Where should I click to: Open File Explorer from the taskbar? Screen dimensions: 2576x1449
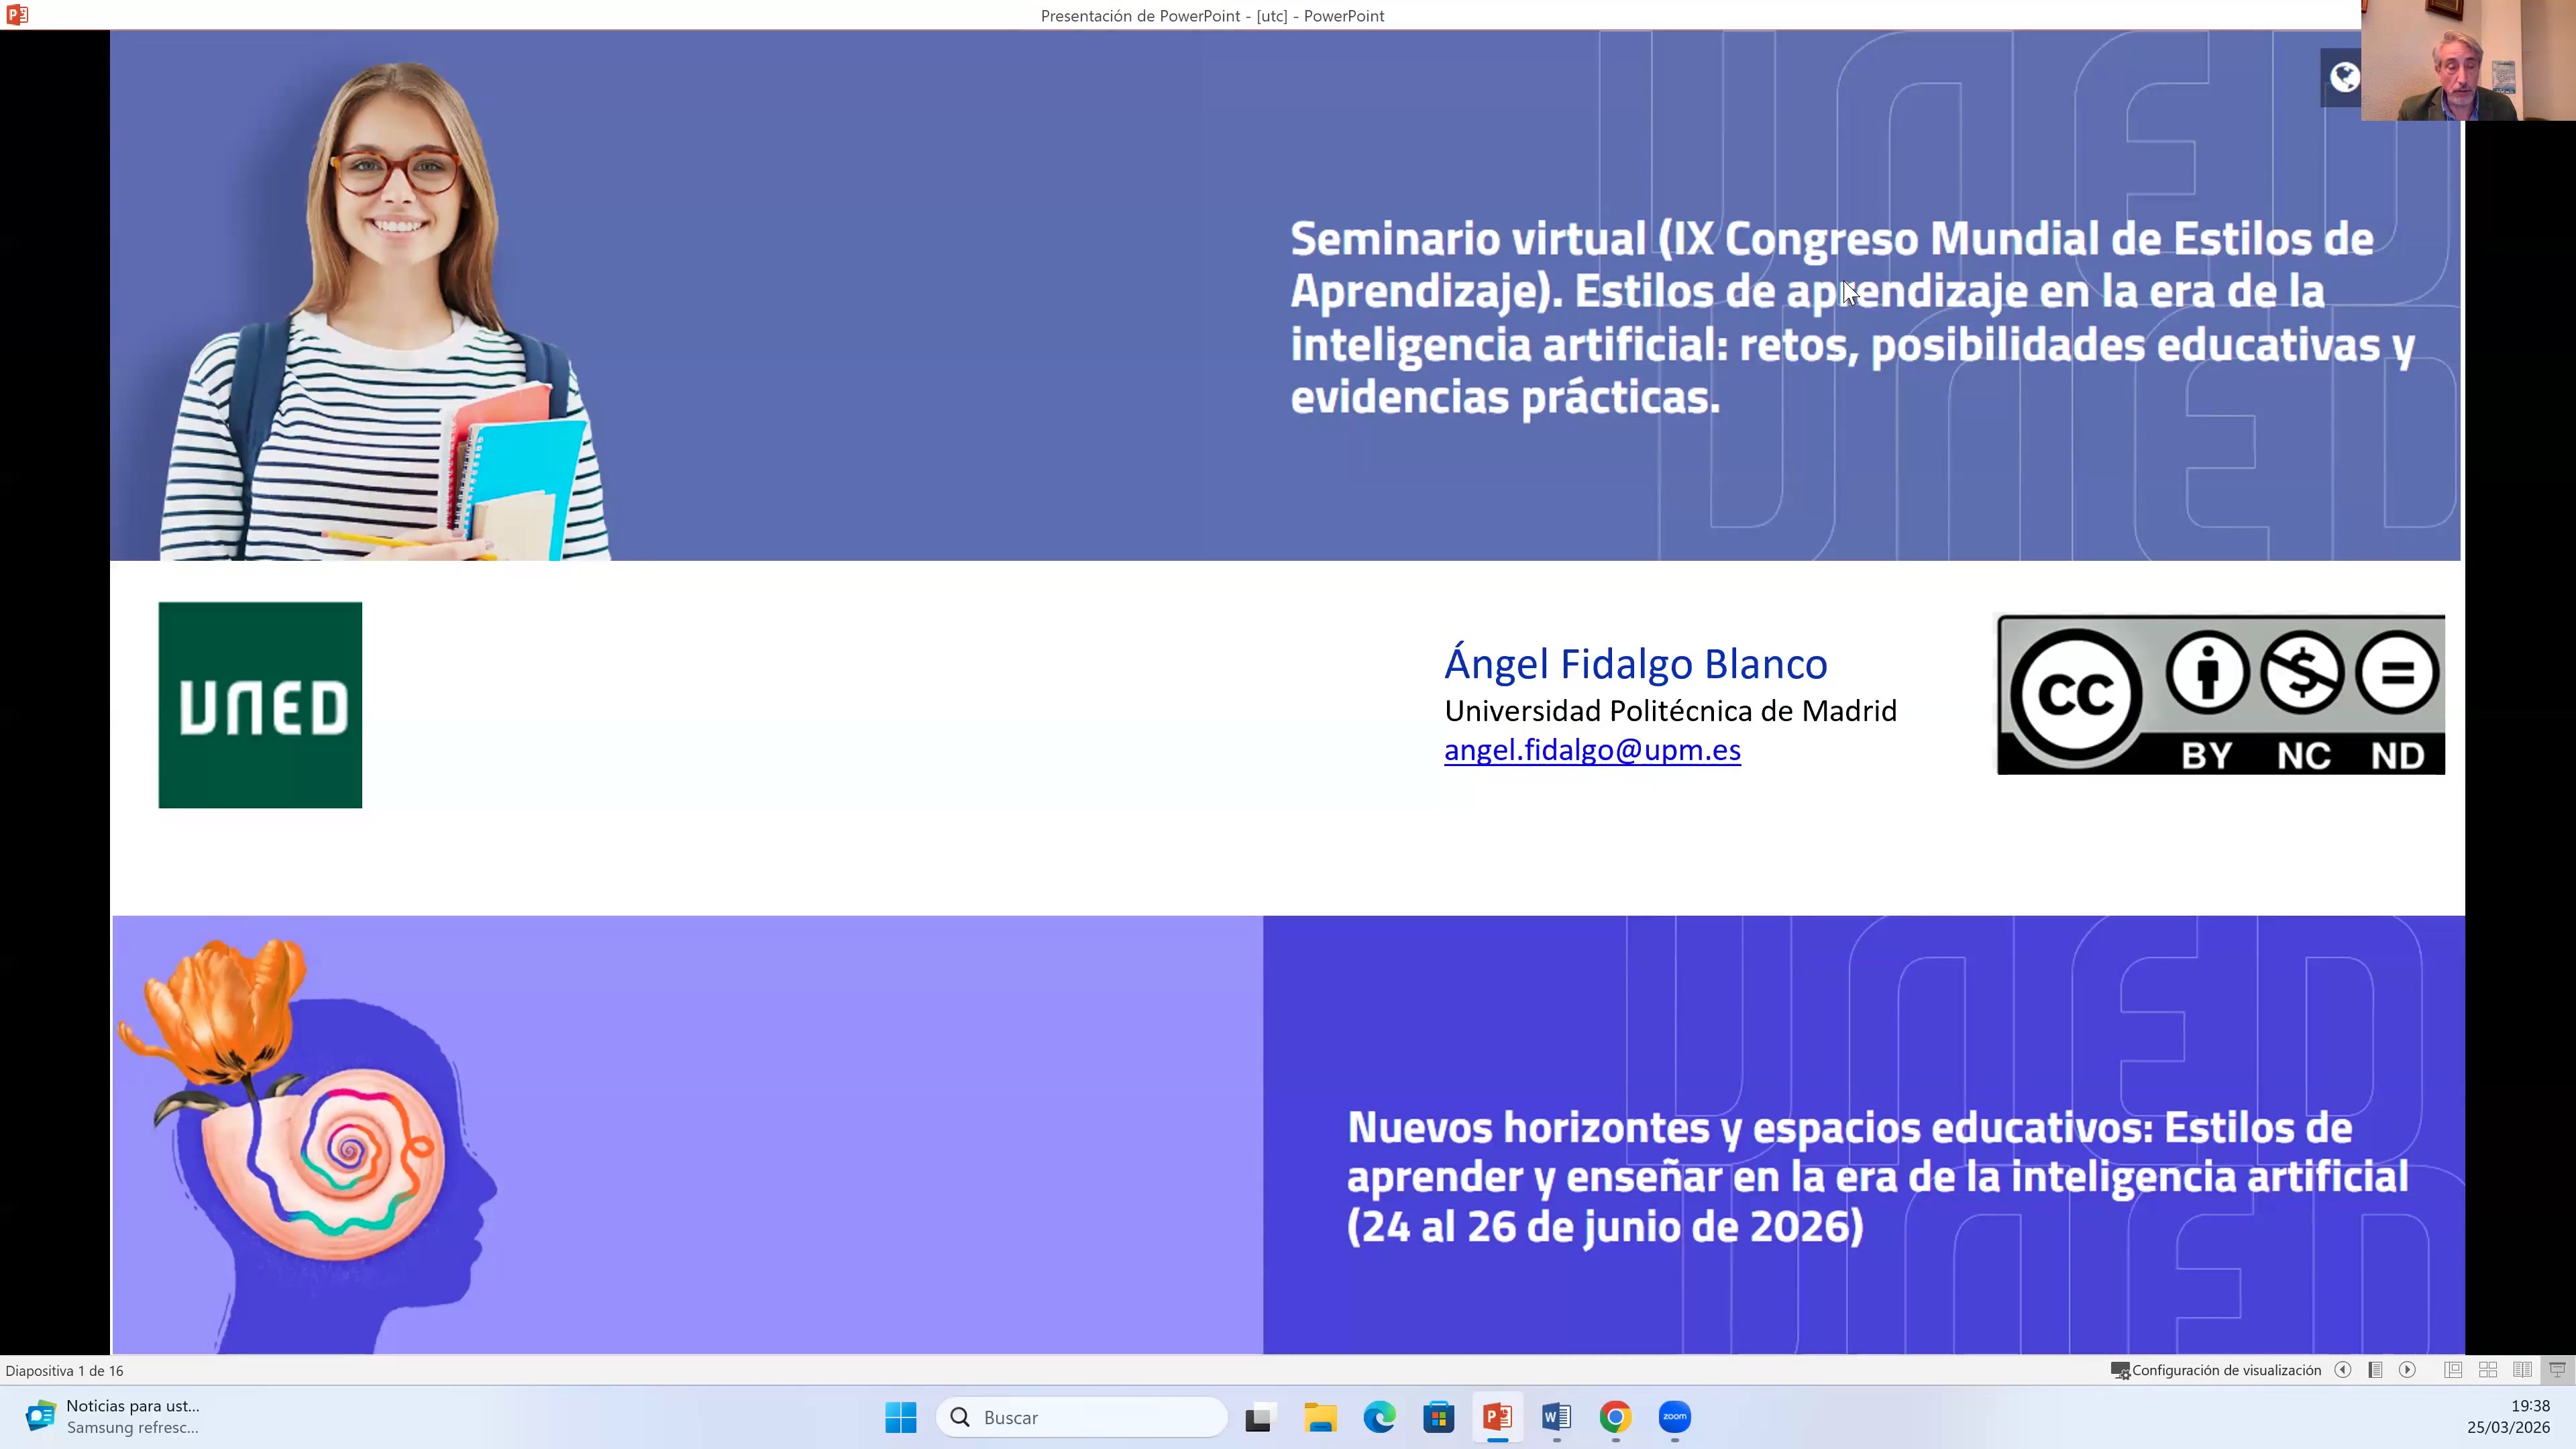(x=1320, y=1417)
